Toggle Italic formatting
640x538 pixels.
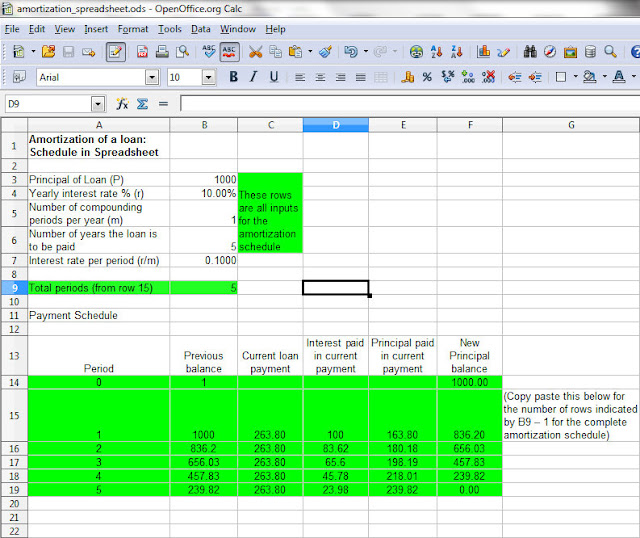(253, 77)
